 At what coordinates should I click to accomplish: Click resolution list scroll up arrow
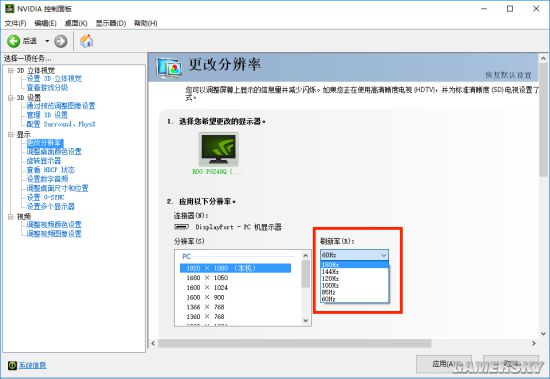point(306,255)
